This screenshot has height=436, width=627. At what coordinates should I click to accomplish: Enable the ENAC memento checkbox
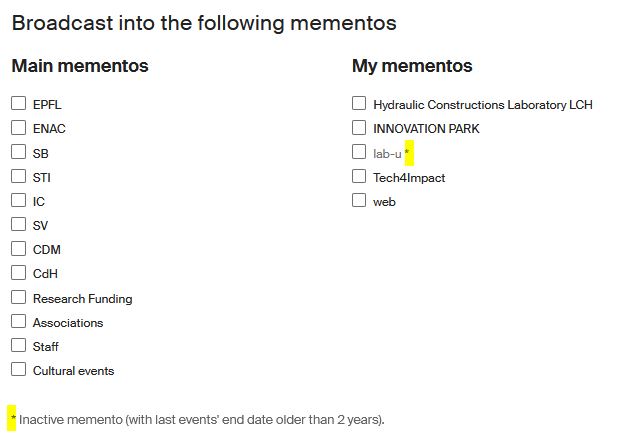coord(18,127)
